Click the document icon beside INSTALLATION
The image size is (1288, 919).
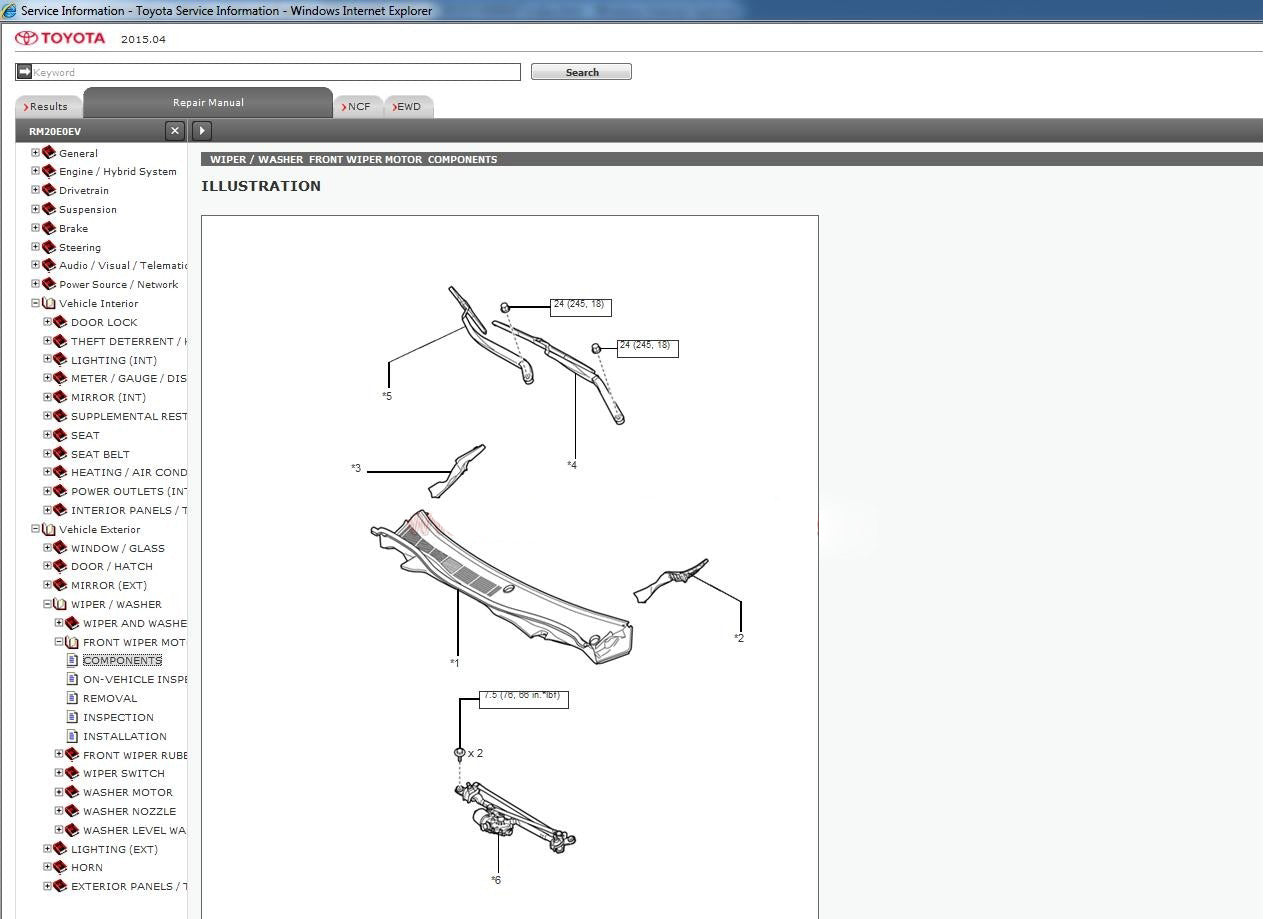click(x=72, y=736)
